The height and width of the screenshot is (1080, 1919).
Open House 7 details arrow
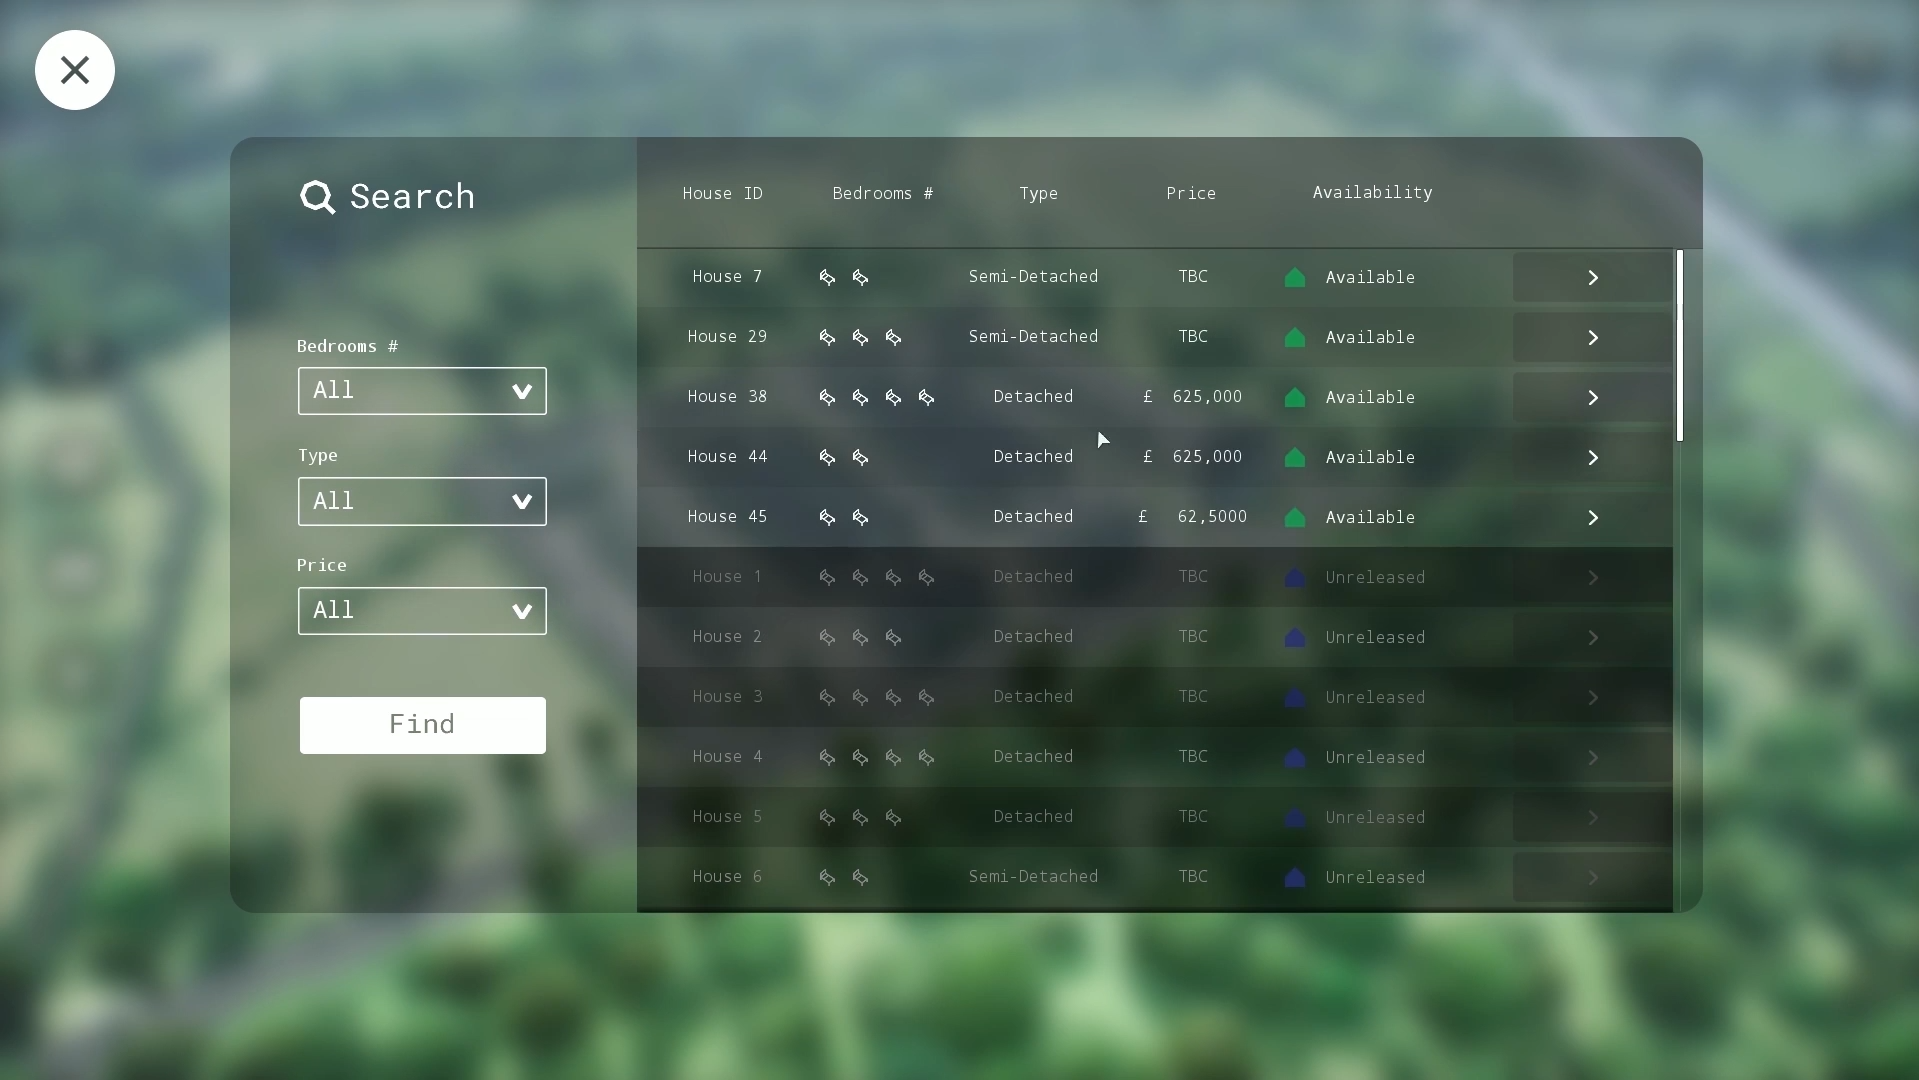point(1592,278)
